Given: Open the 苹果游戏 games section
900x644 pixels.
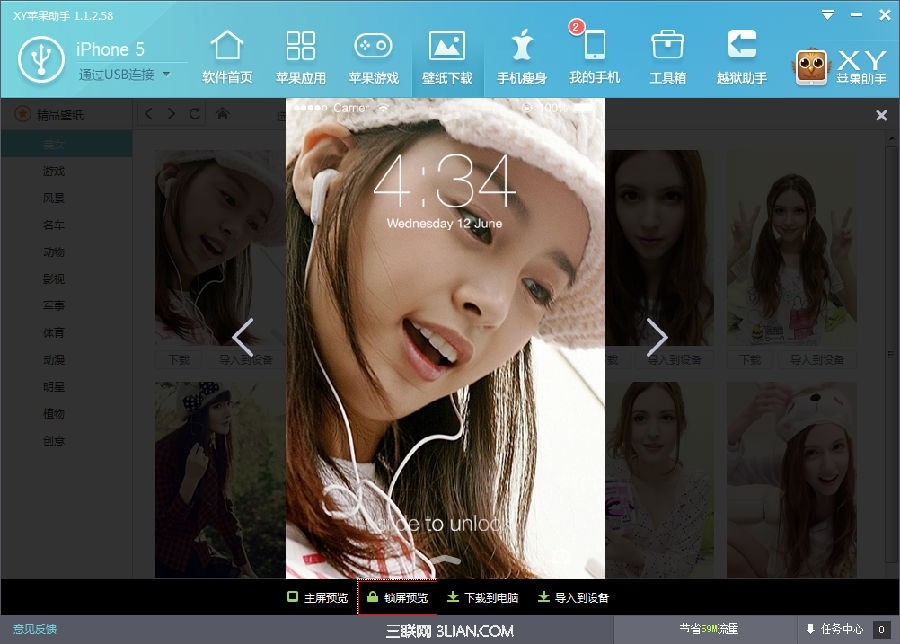Looking at the screenshot, I should click(374, 57).
